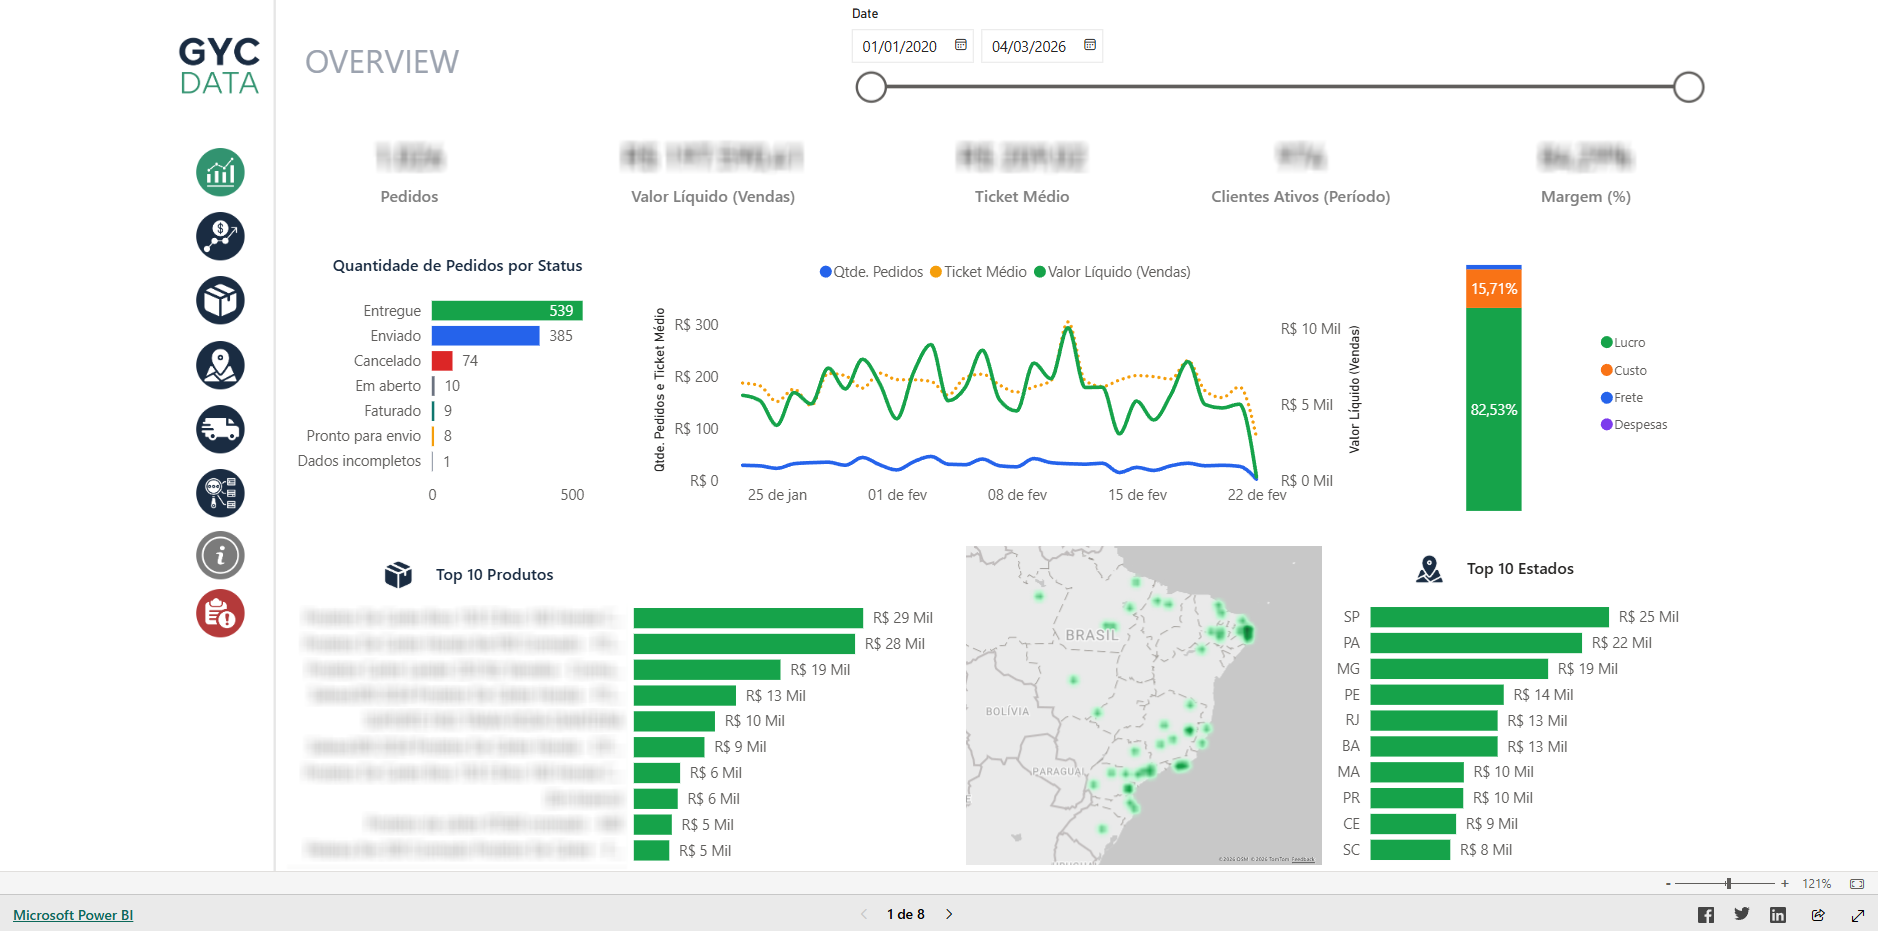Click the gray info icon in sidebar
Viewport: 1878px width, 937px height.
(220, 555)
